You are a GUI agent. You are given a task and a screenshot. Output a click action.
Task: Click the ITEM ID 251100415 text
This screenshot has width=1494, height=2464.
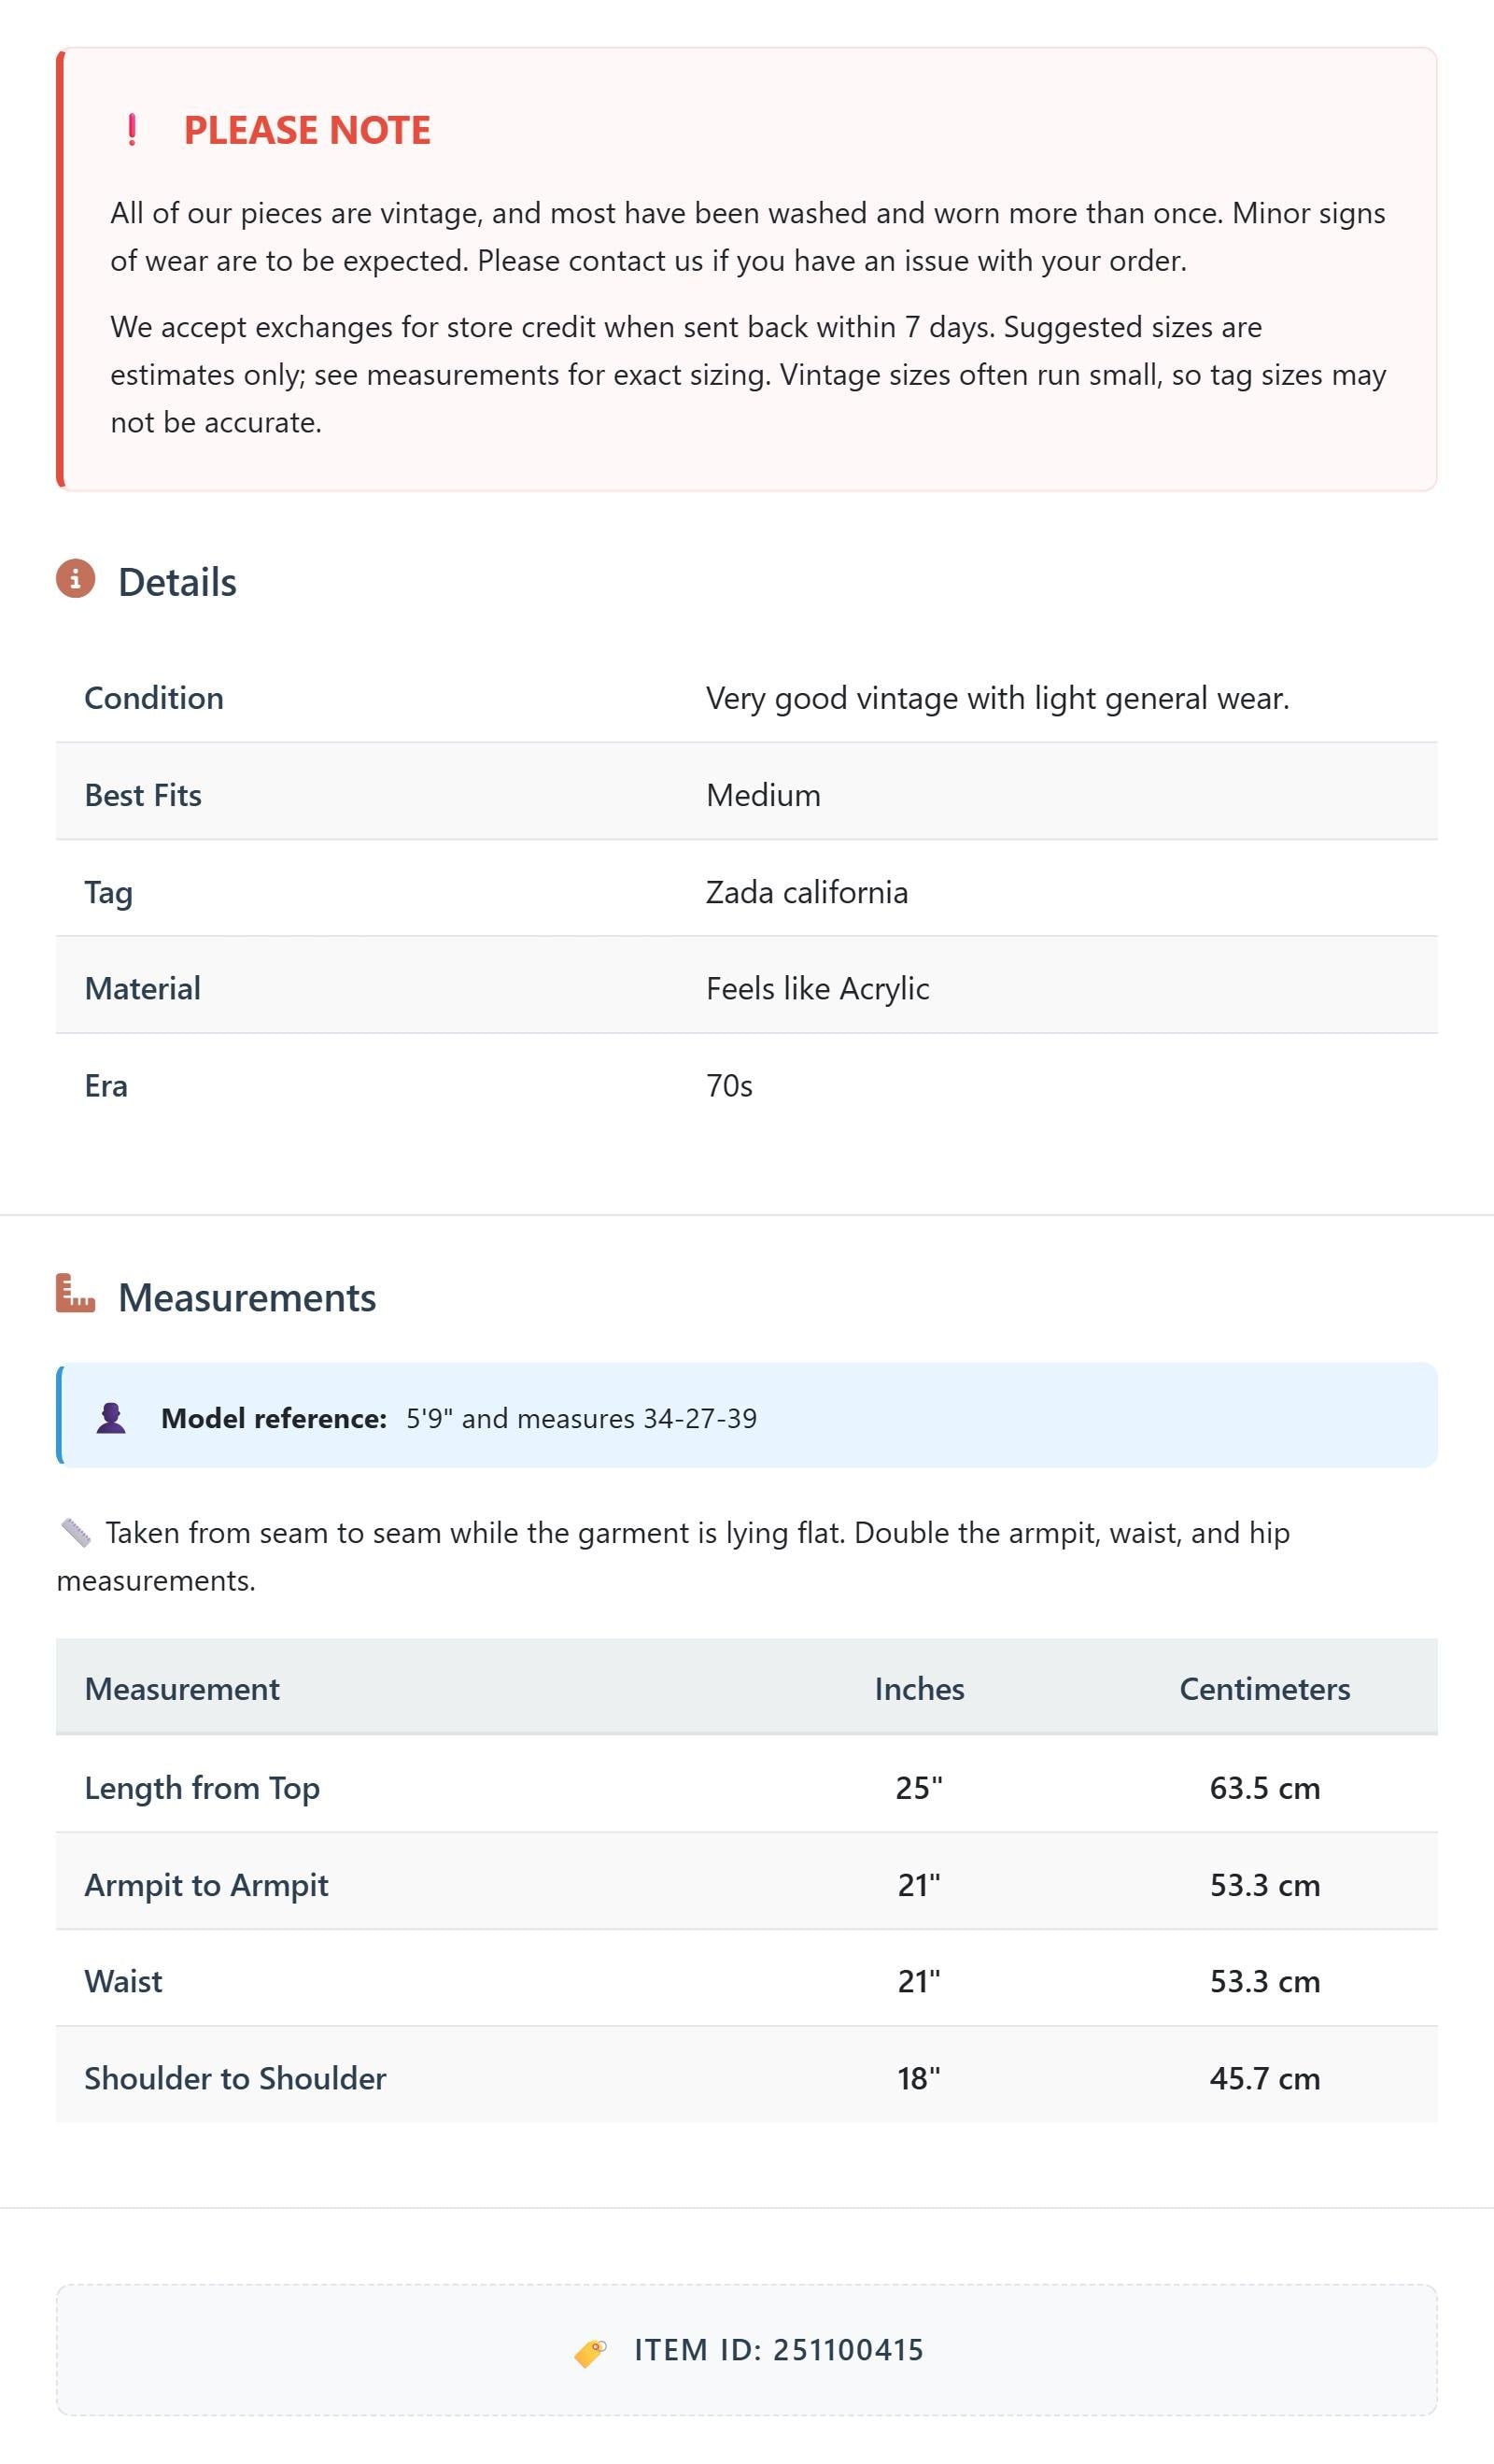coord(779,2349)
